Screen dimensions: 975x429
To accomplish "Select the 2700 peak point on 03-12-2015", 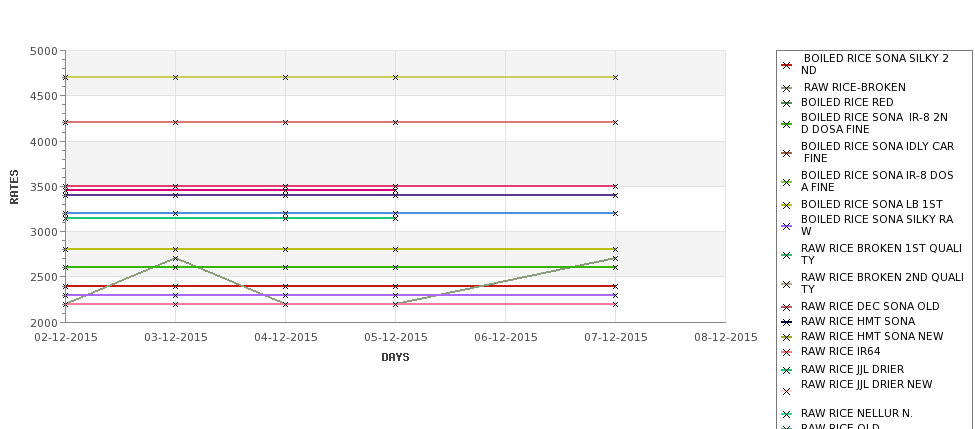I will pos(175,259).
